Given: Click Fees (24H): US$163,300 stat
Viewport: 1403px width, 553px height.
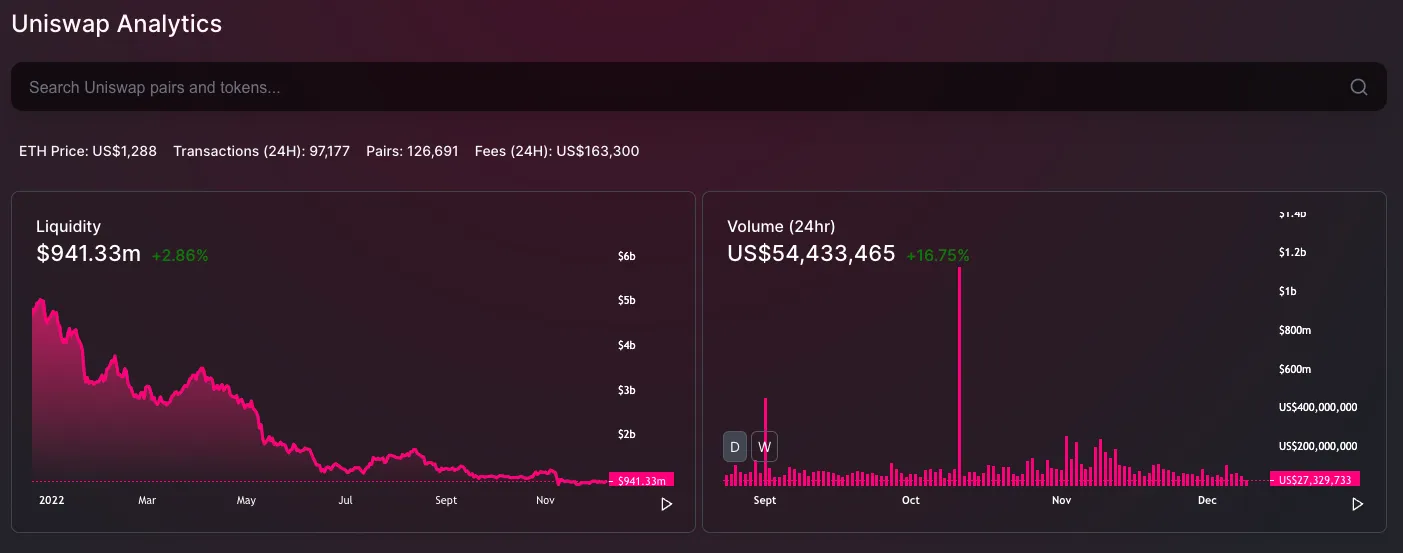Looking at the screenshot, I should tap(557, 151).
